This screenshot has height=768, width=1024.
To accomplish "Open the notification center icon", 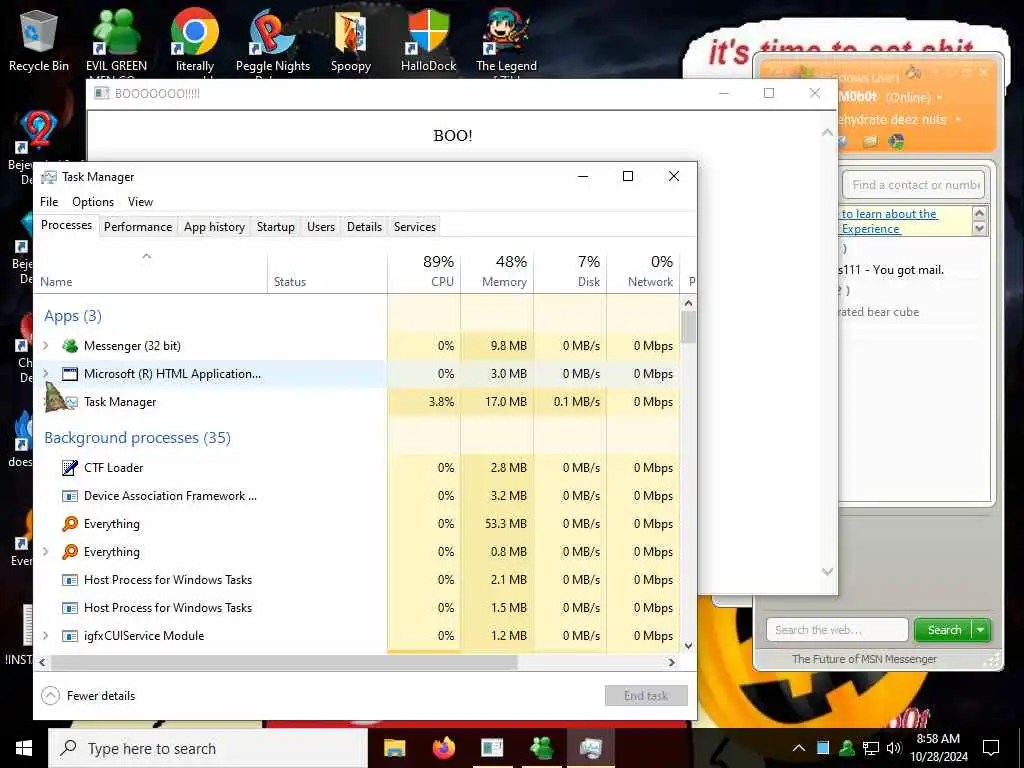I will tap(991, 748).
